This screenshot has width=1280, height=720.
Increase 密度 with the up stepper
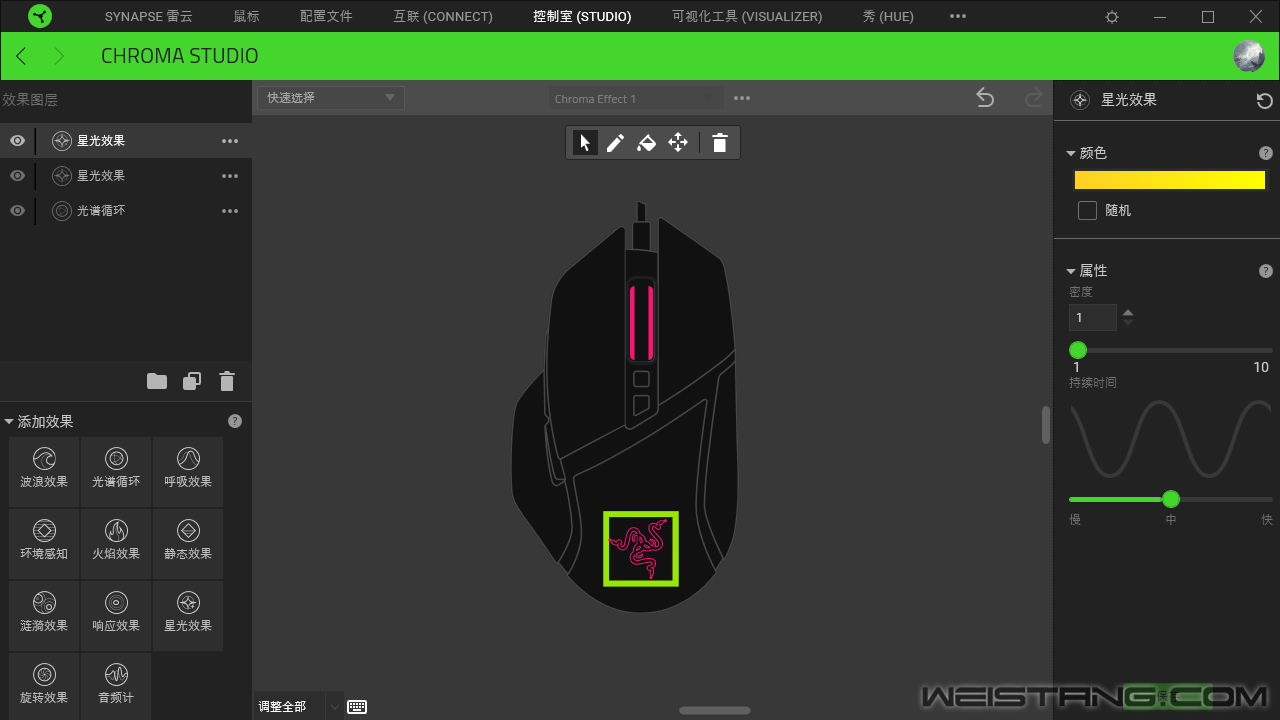click(1128, 312)
